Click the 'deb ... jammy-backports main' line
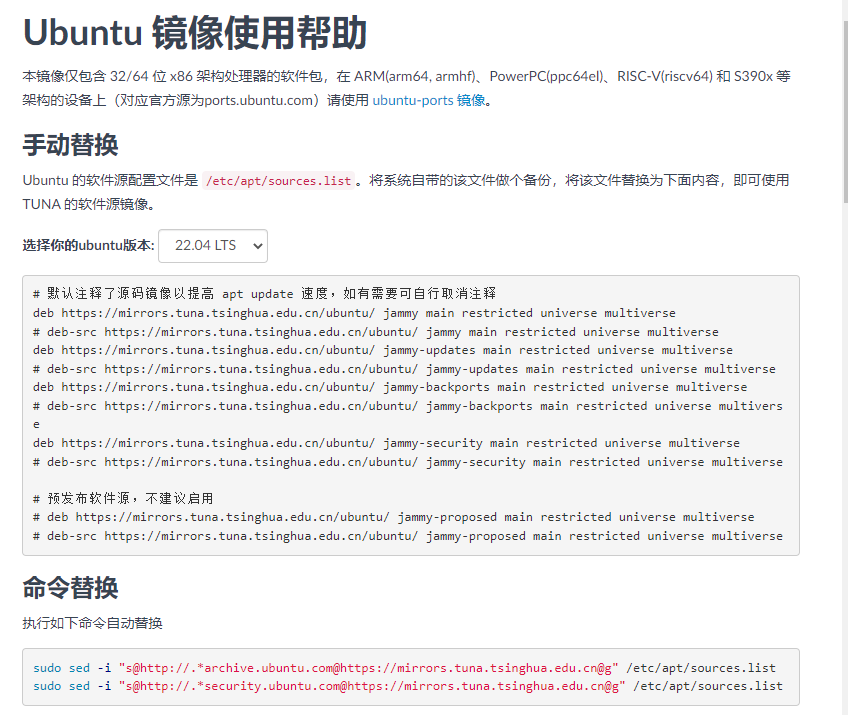Screen dimensions: 848x715 (390, 387)
